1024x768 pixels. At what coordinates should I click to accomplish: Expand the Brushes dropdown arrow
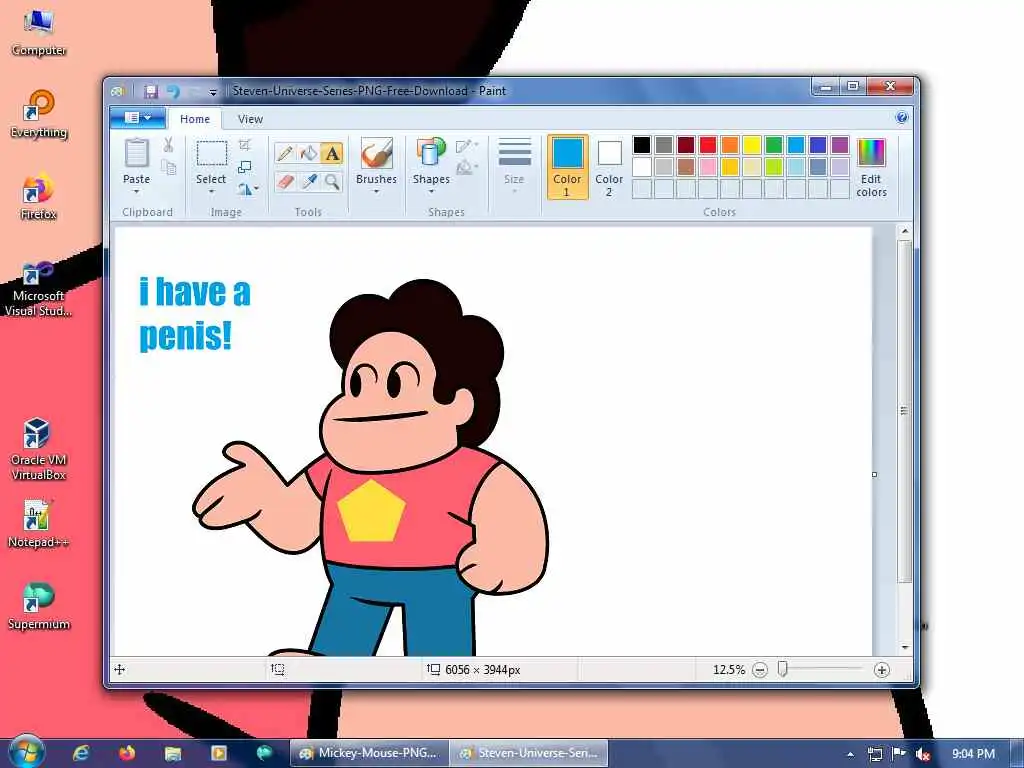377,192
